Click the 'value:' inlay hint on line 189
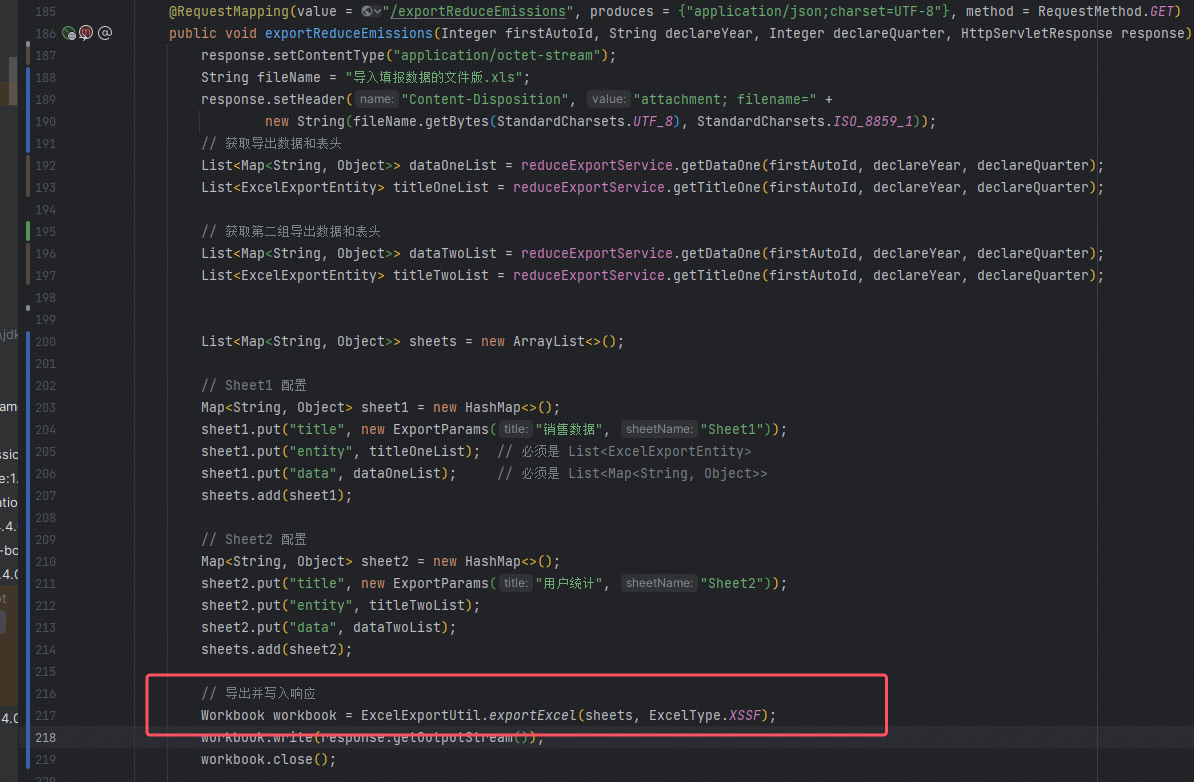 pyautogui.click(x=608, y=99)
